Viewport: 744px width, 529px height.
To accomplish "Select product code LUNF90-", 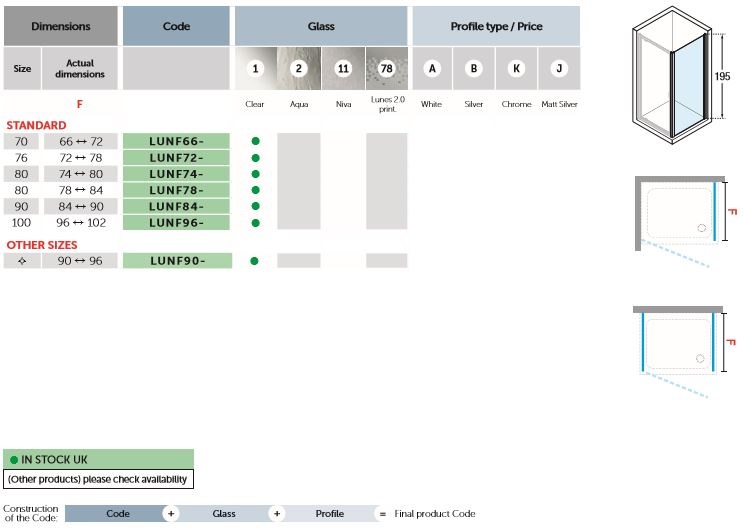I will [x=177, y=260].
